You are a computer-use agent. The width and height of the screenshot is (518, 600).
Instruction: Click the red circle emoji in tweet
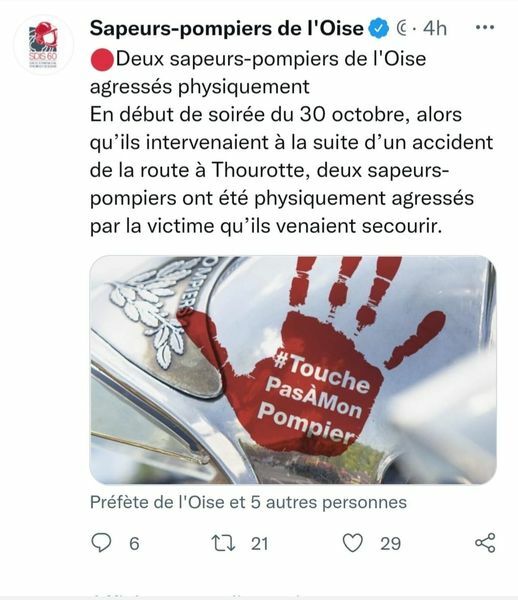[x=102, y=60]
